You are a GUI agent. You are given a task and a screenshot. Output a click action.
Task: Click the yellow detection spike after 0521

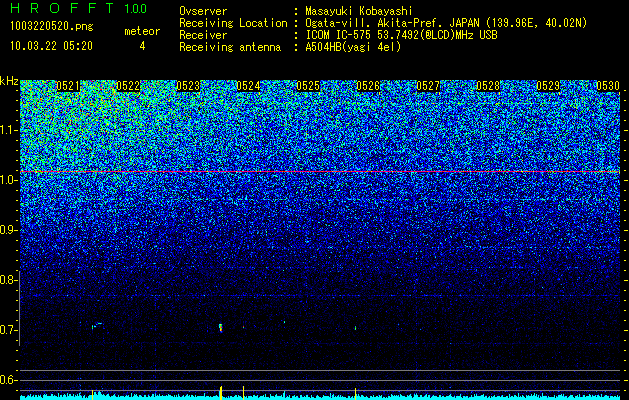[93, 394]
